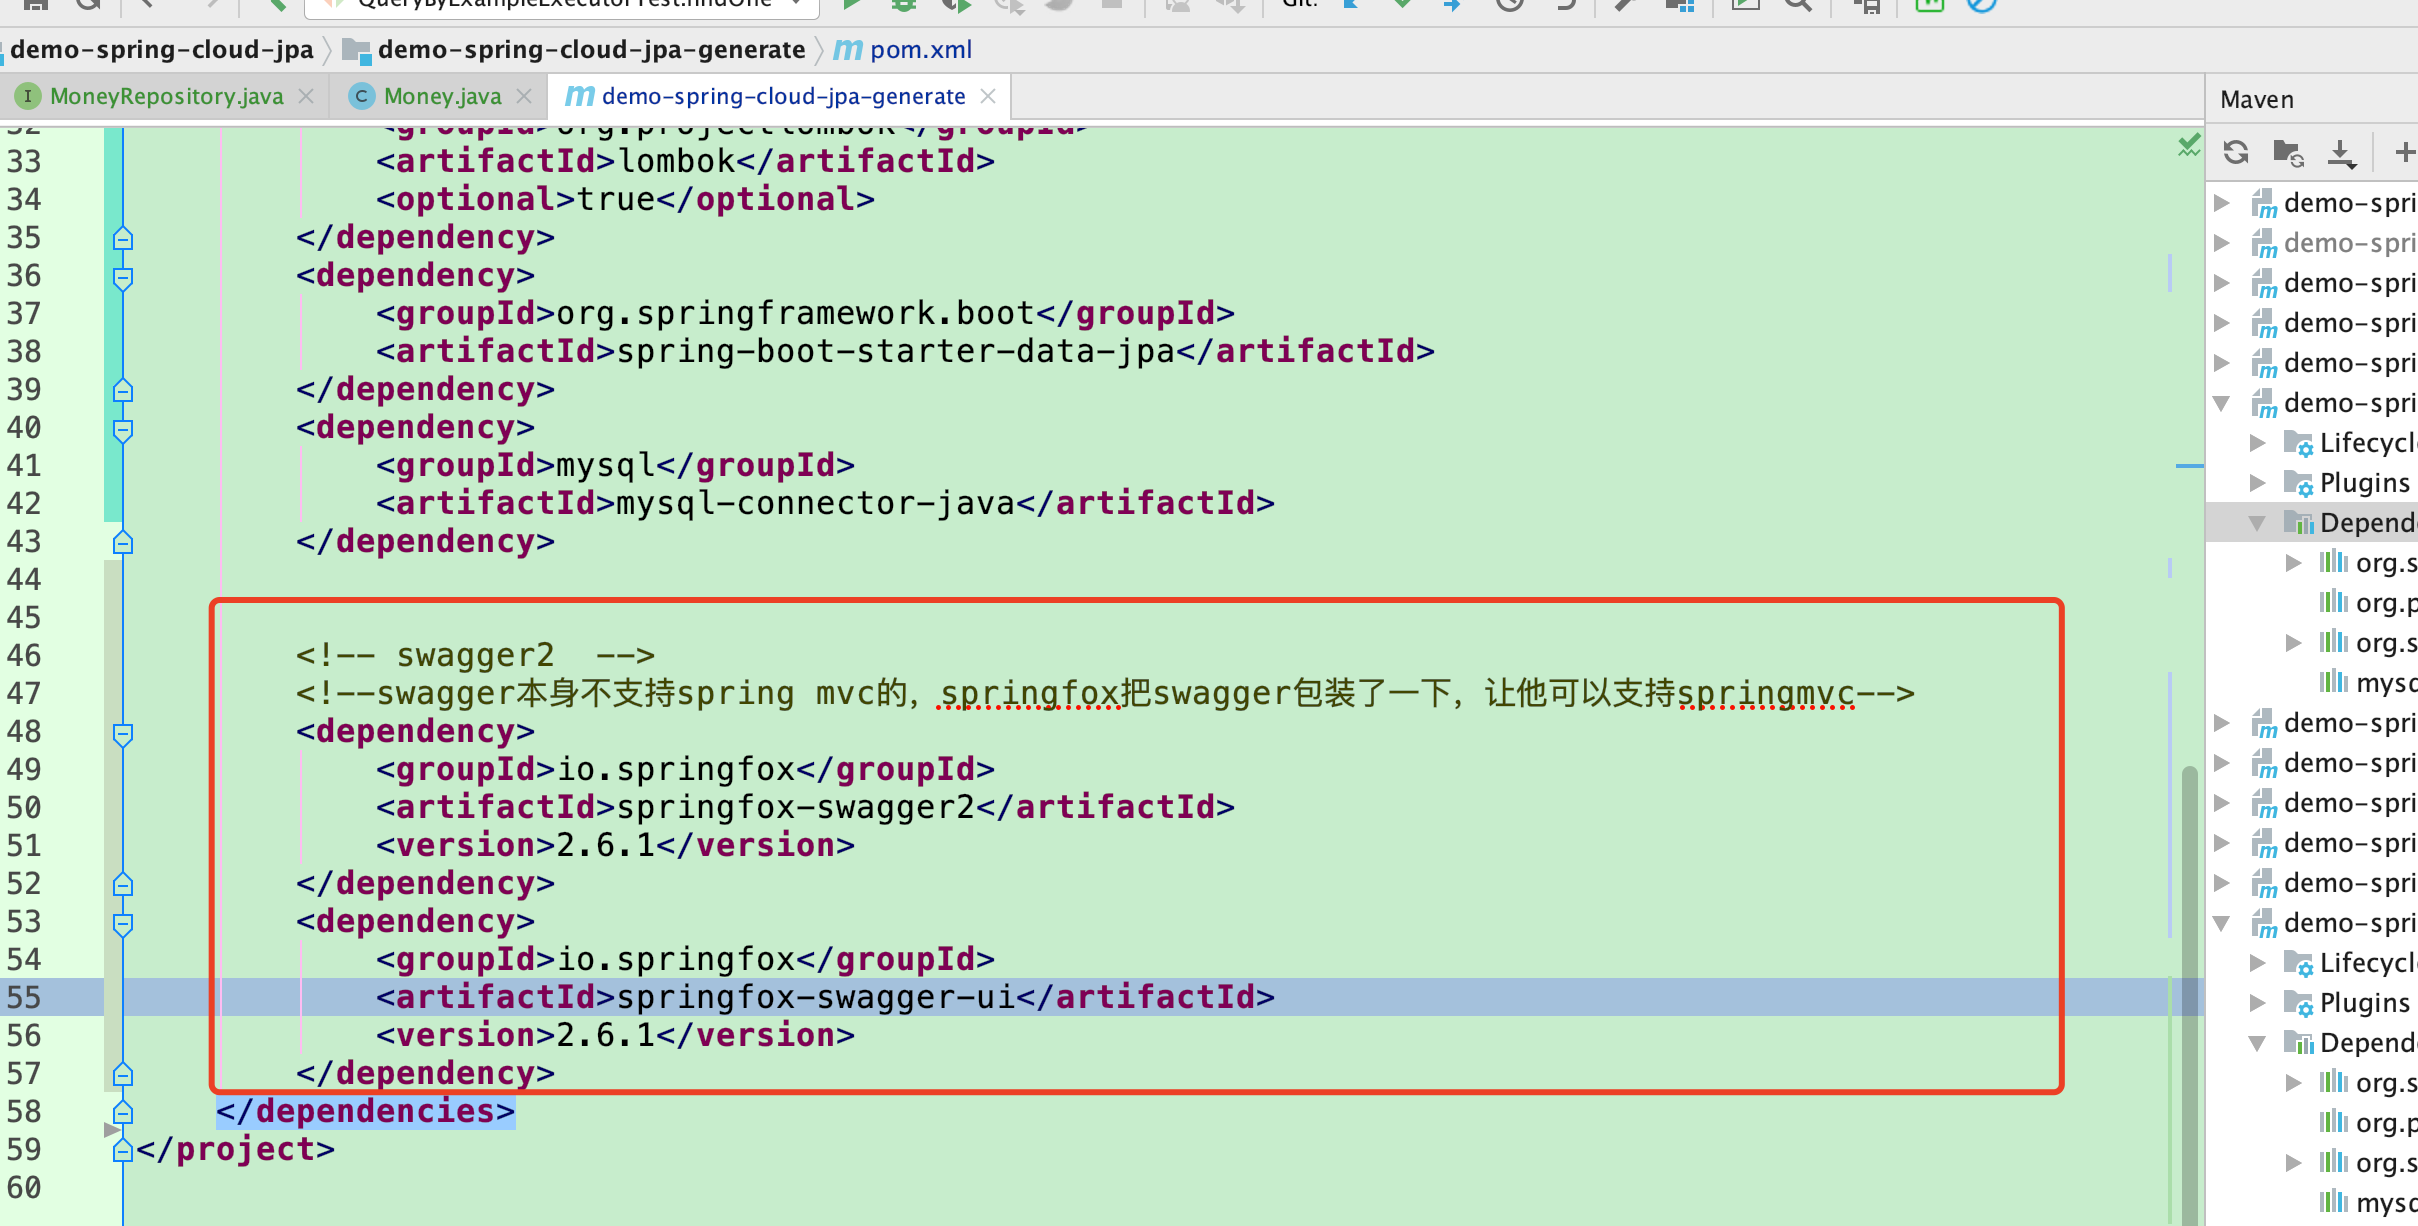Switch to the Money.java tab

(x=440, y=95)
